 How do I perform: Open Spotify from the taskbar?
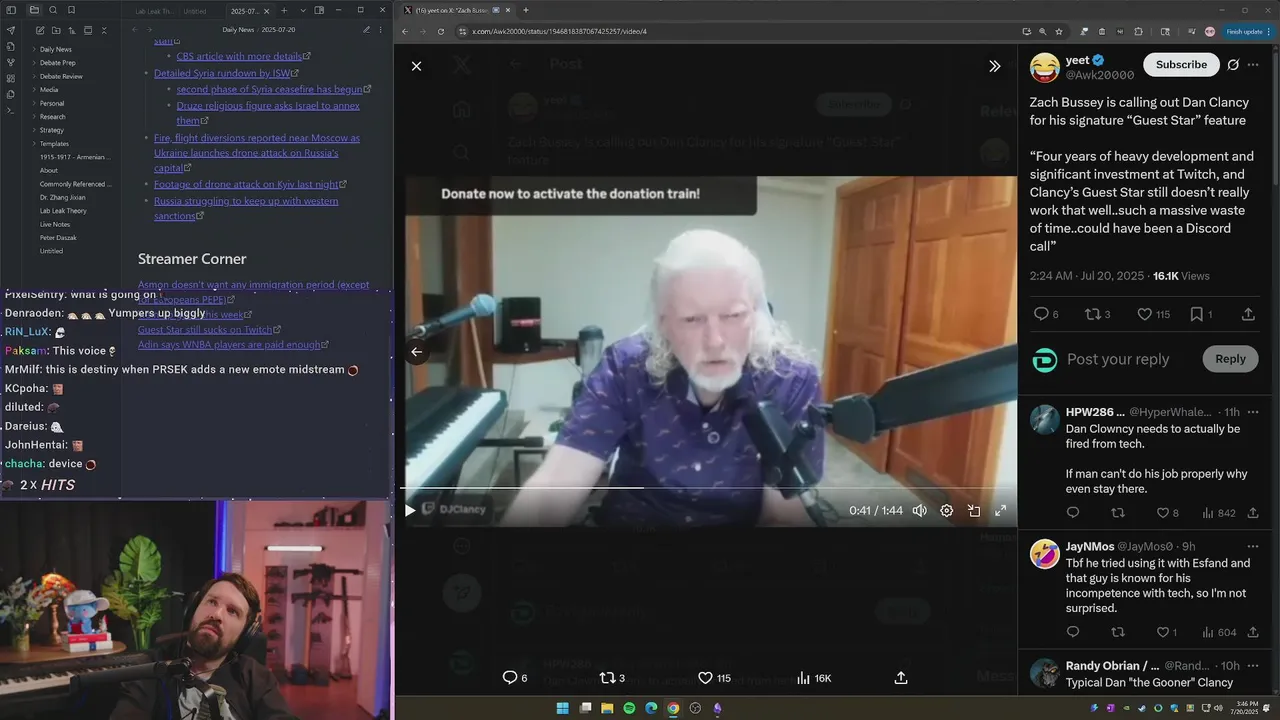tap(629, 708)
